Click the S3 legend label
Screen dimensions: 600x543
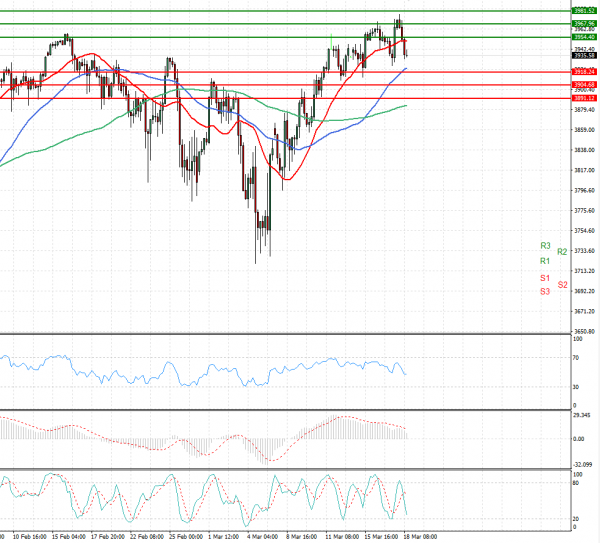point(545,292)
